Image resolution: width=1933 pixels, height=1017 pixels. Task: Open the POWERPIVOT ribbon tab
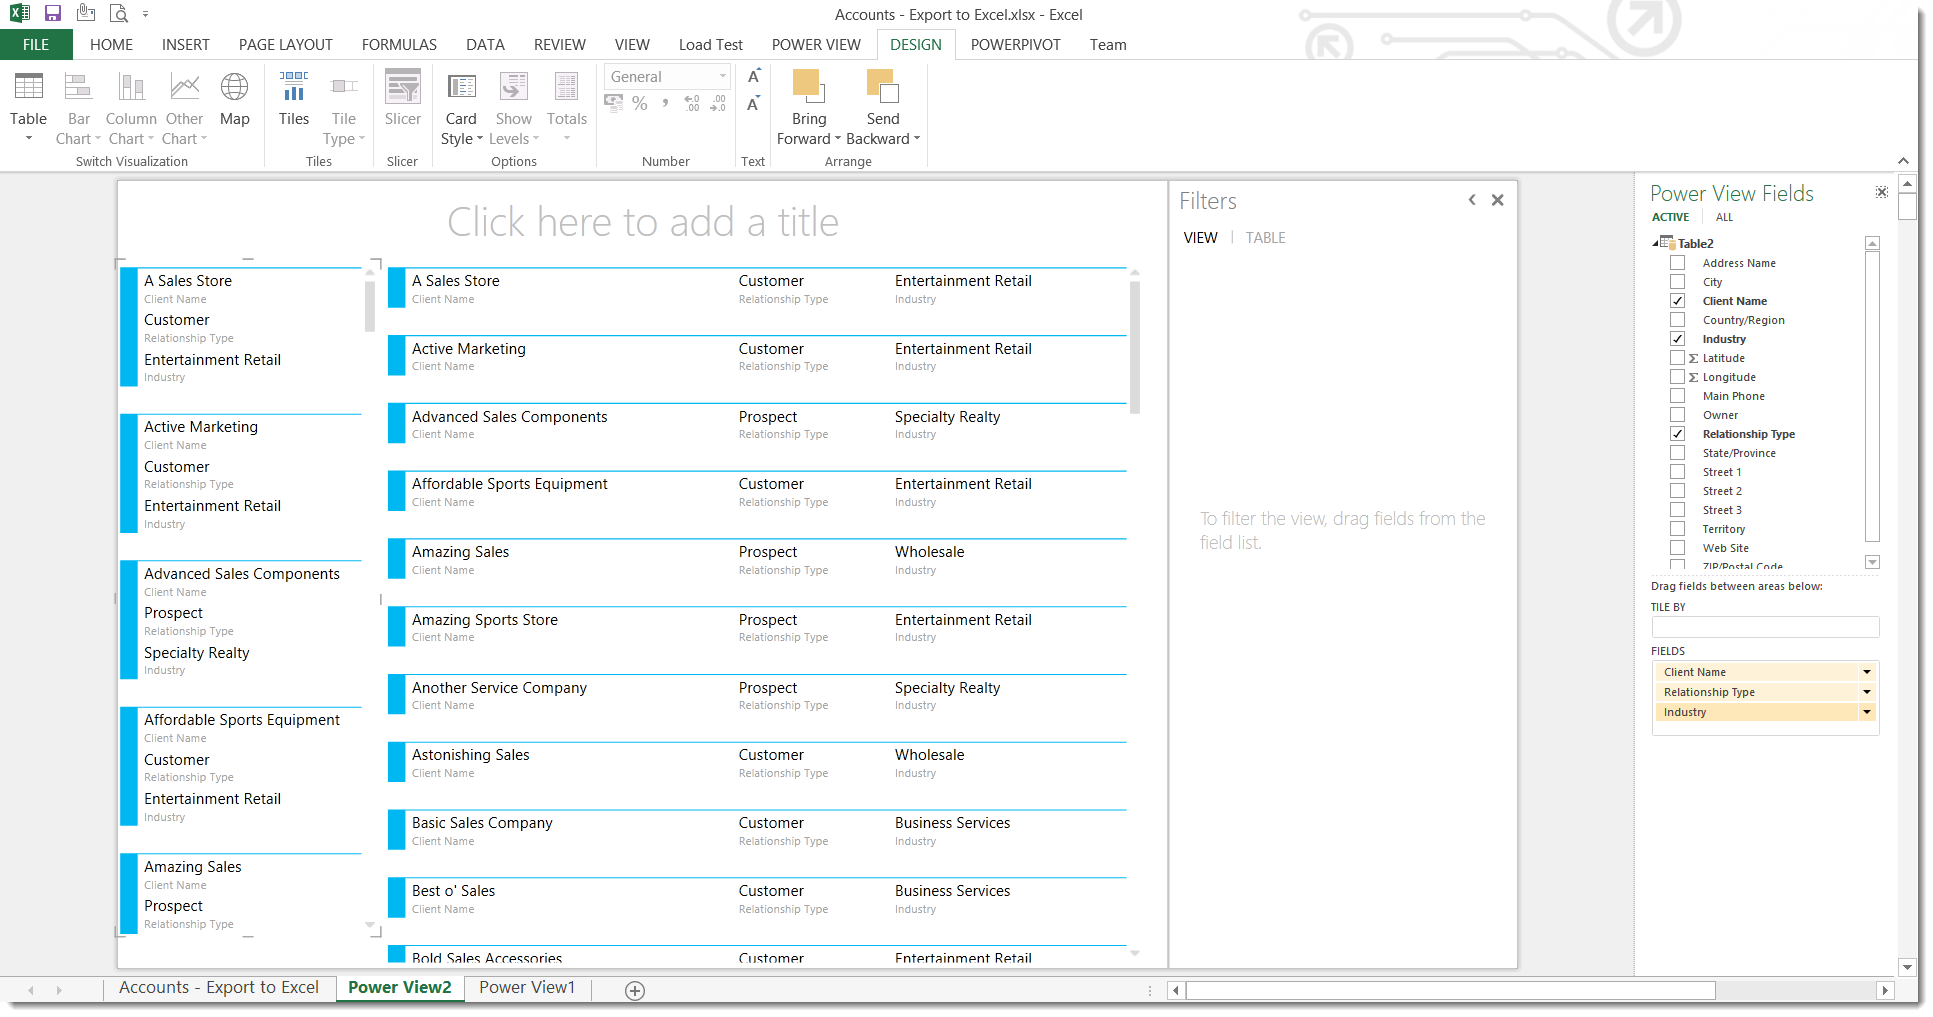1015,45
